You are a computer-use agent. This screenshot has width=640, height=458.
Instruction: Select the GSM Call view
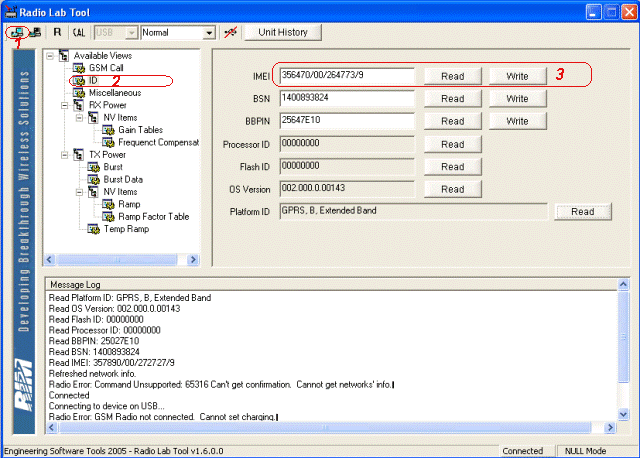pos(106,68)
